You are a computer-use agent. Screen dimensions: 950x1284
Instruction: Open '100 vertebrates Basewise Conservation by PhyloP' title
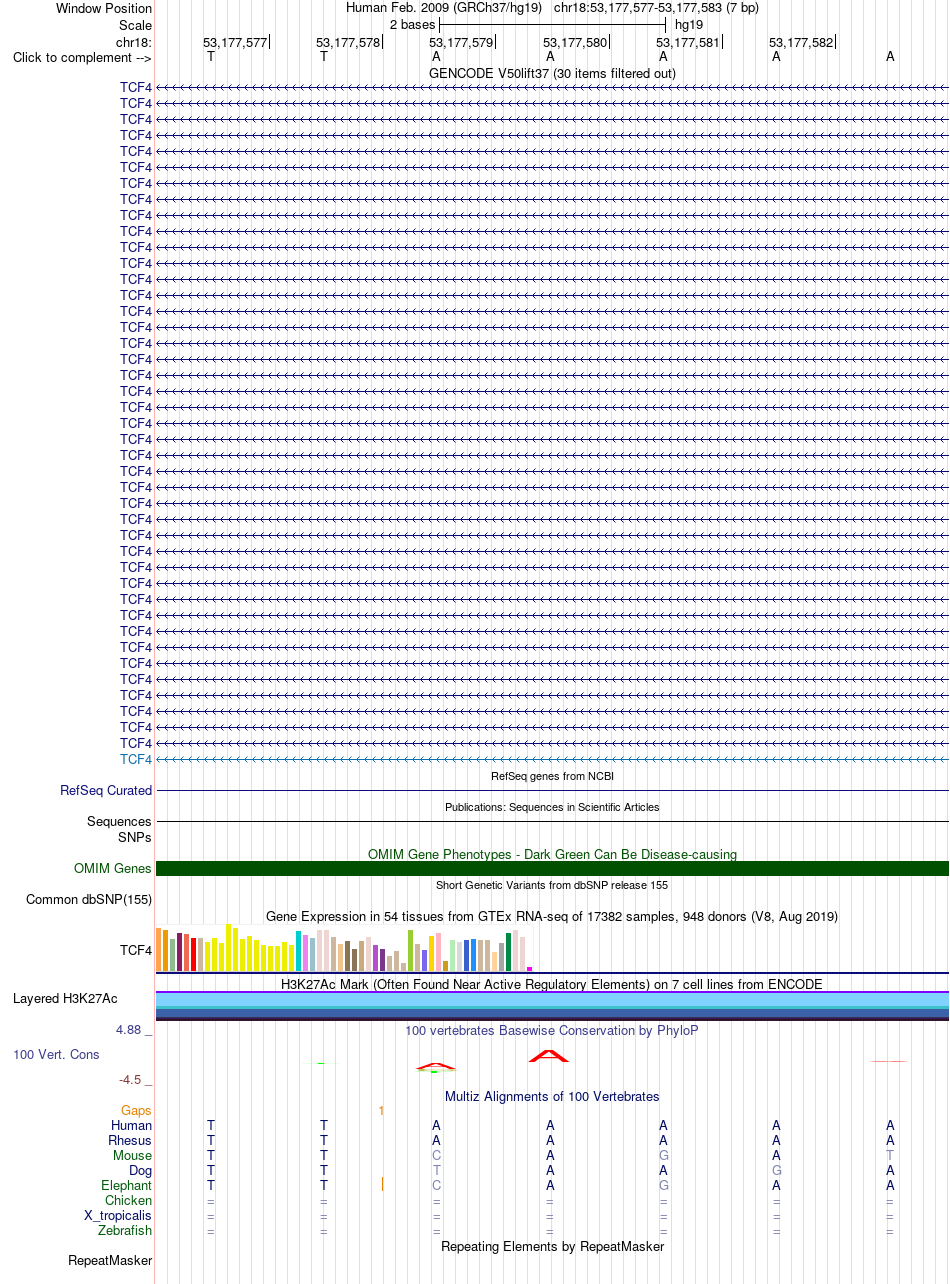click(552, 1030)
